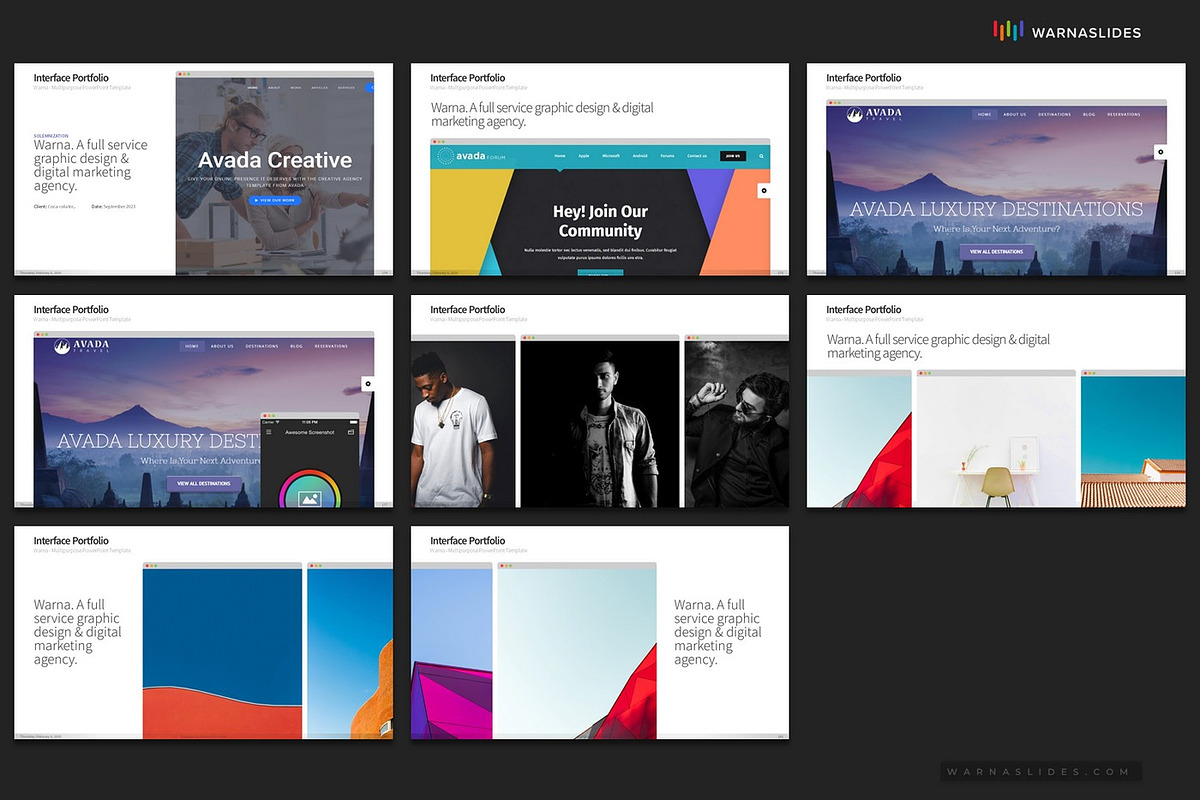Click the JOIN US button in Avada Forum
The width and height of the screenshot is (1200, 800).
click(x=734, y=156)
